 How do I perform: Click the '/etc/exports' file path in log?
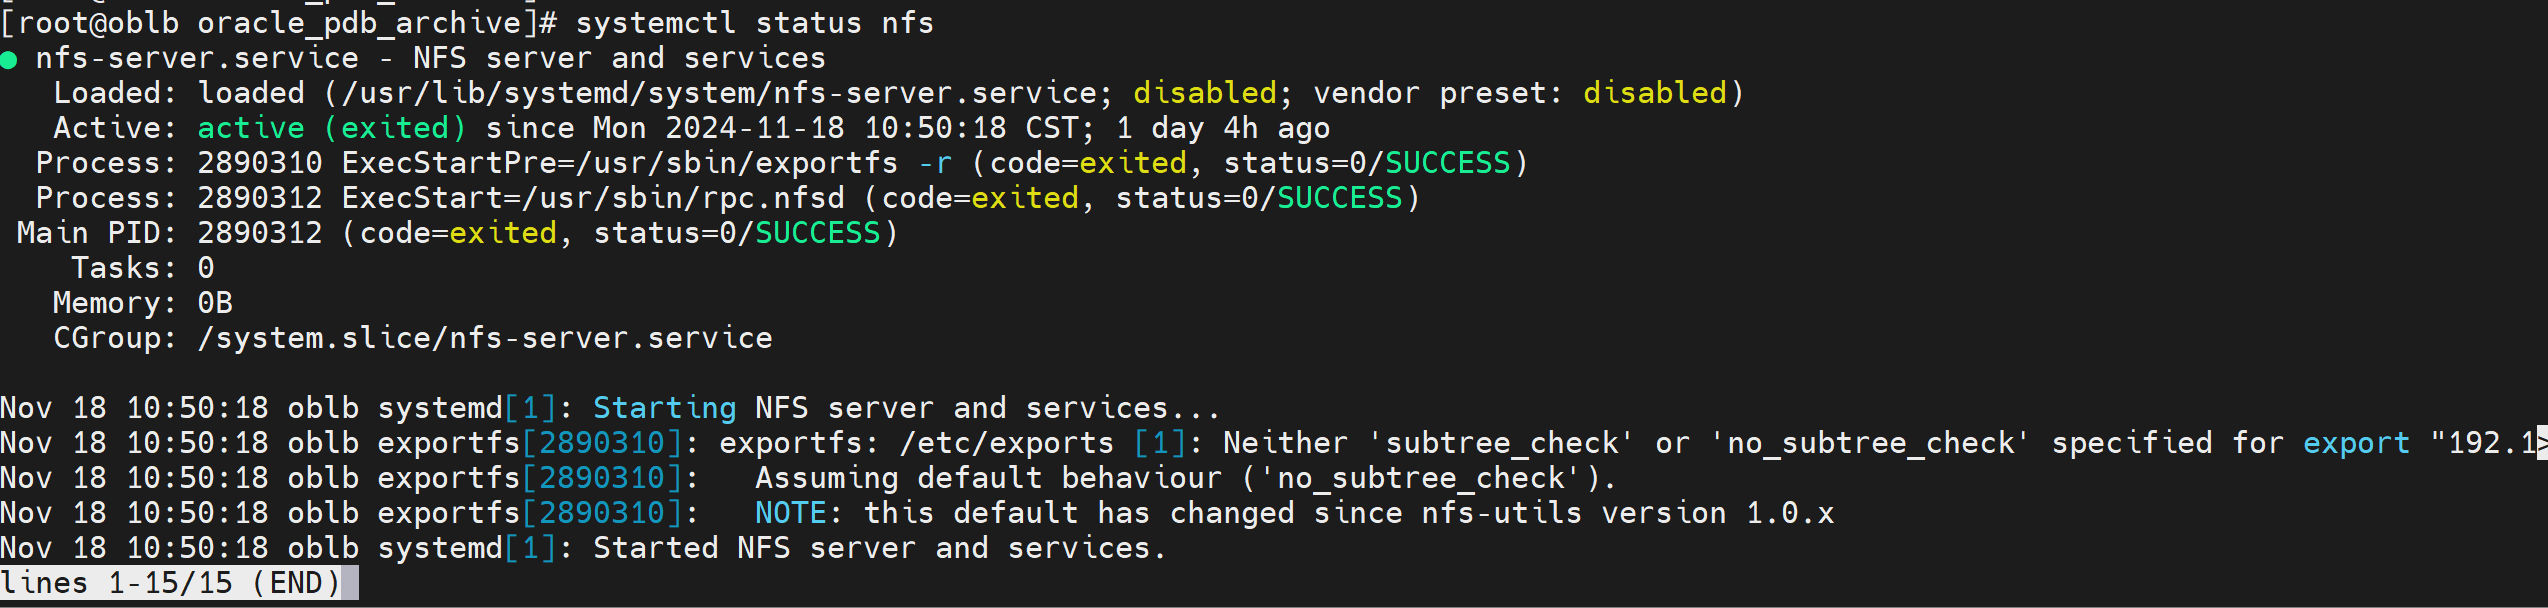1007,443
